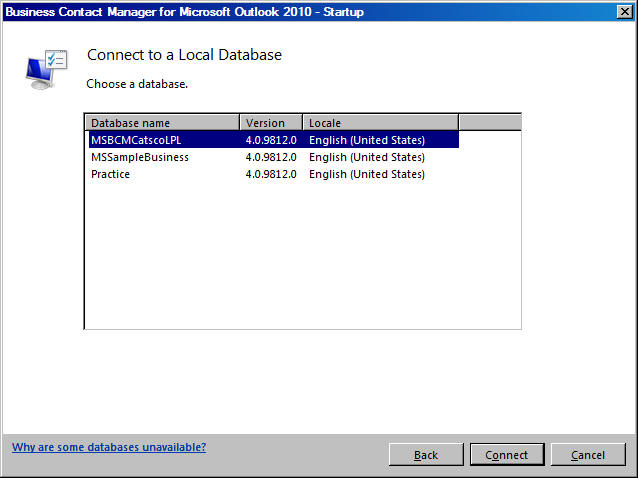638x478 pixels.
Task: Click version 4.0.9812.0 in MSBCMCatscoLPL row
Action: pyautogui.click(x=271, y=140)
